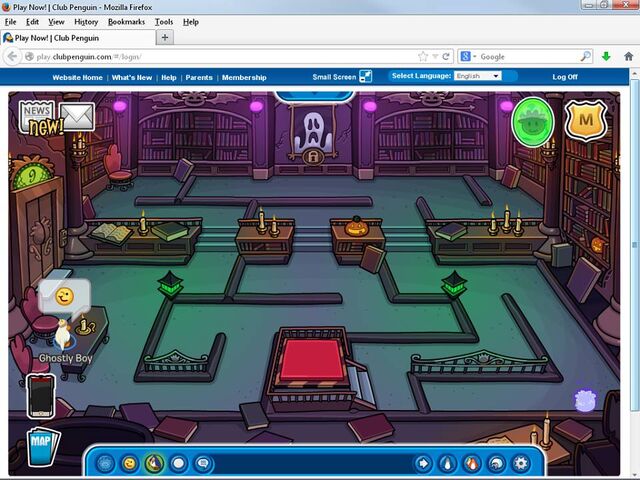Open the What's New link
This screenshot has width=640, height=480.
132,77
